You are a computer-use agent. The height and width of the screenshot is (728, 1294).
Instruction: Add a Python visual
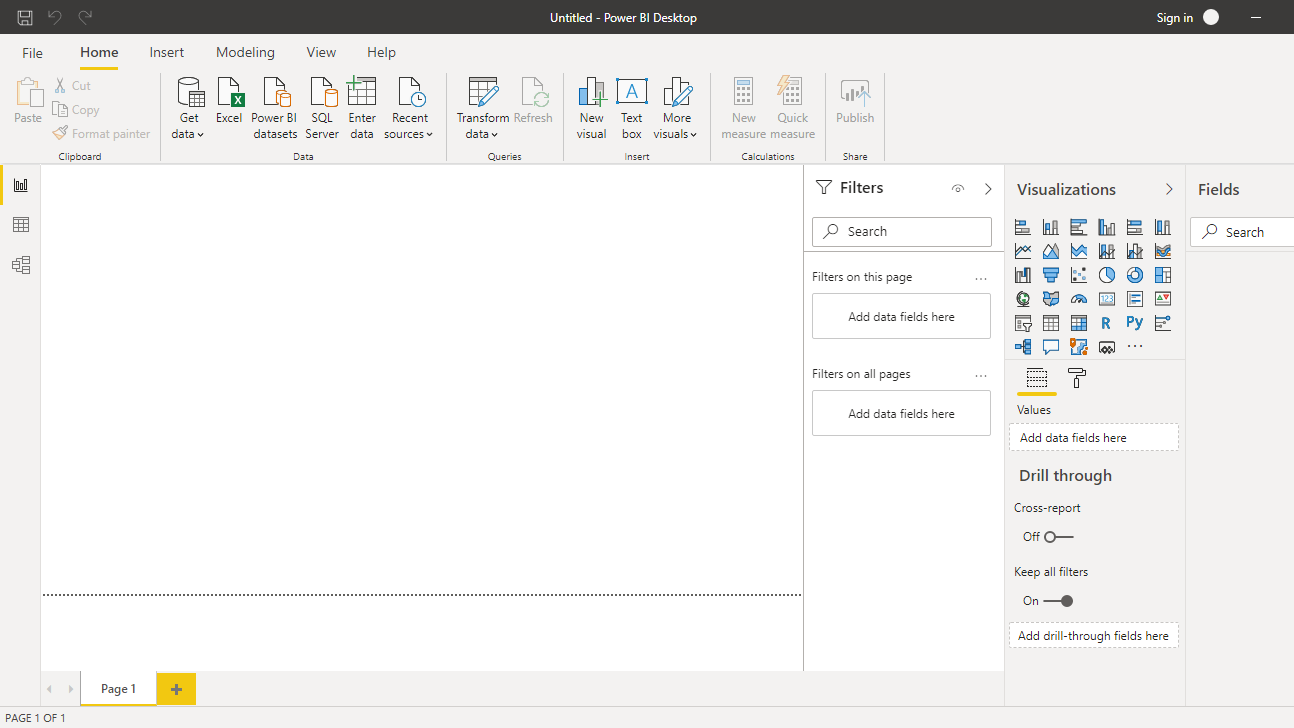click(x=1134, y=323)
